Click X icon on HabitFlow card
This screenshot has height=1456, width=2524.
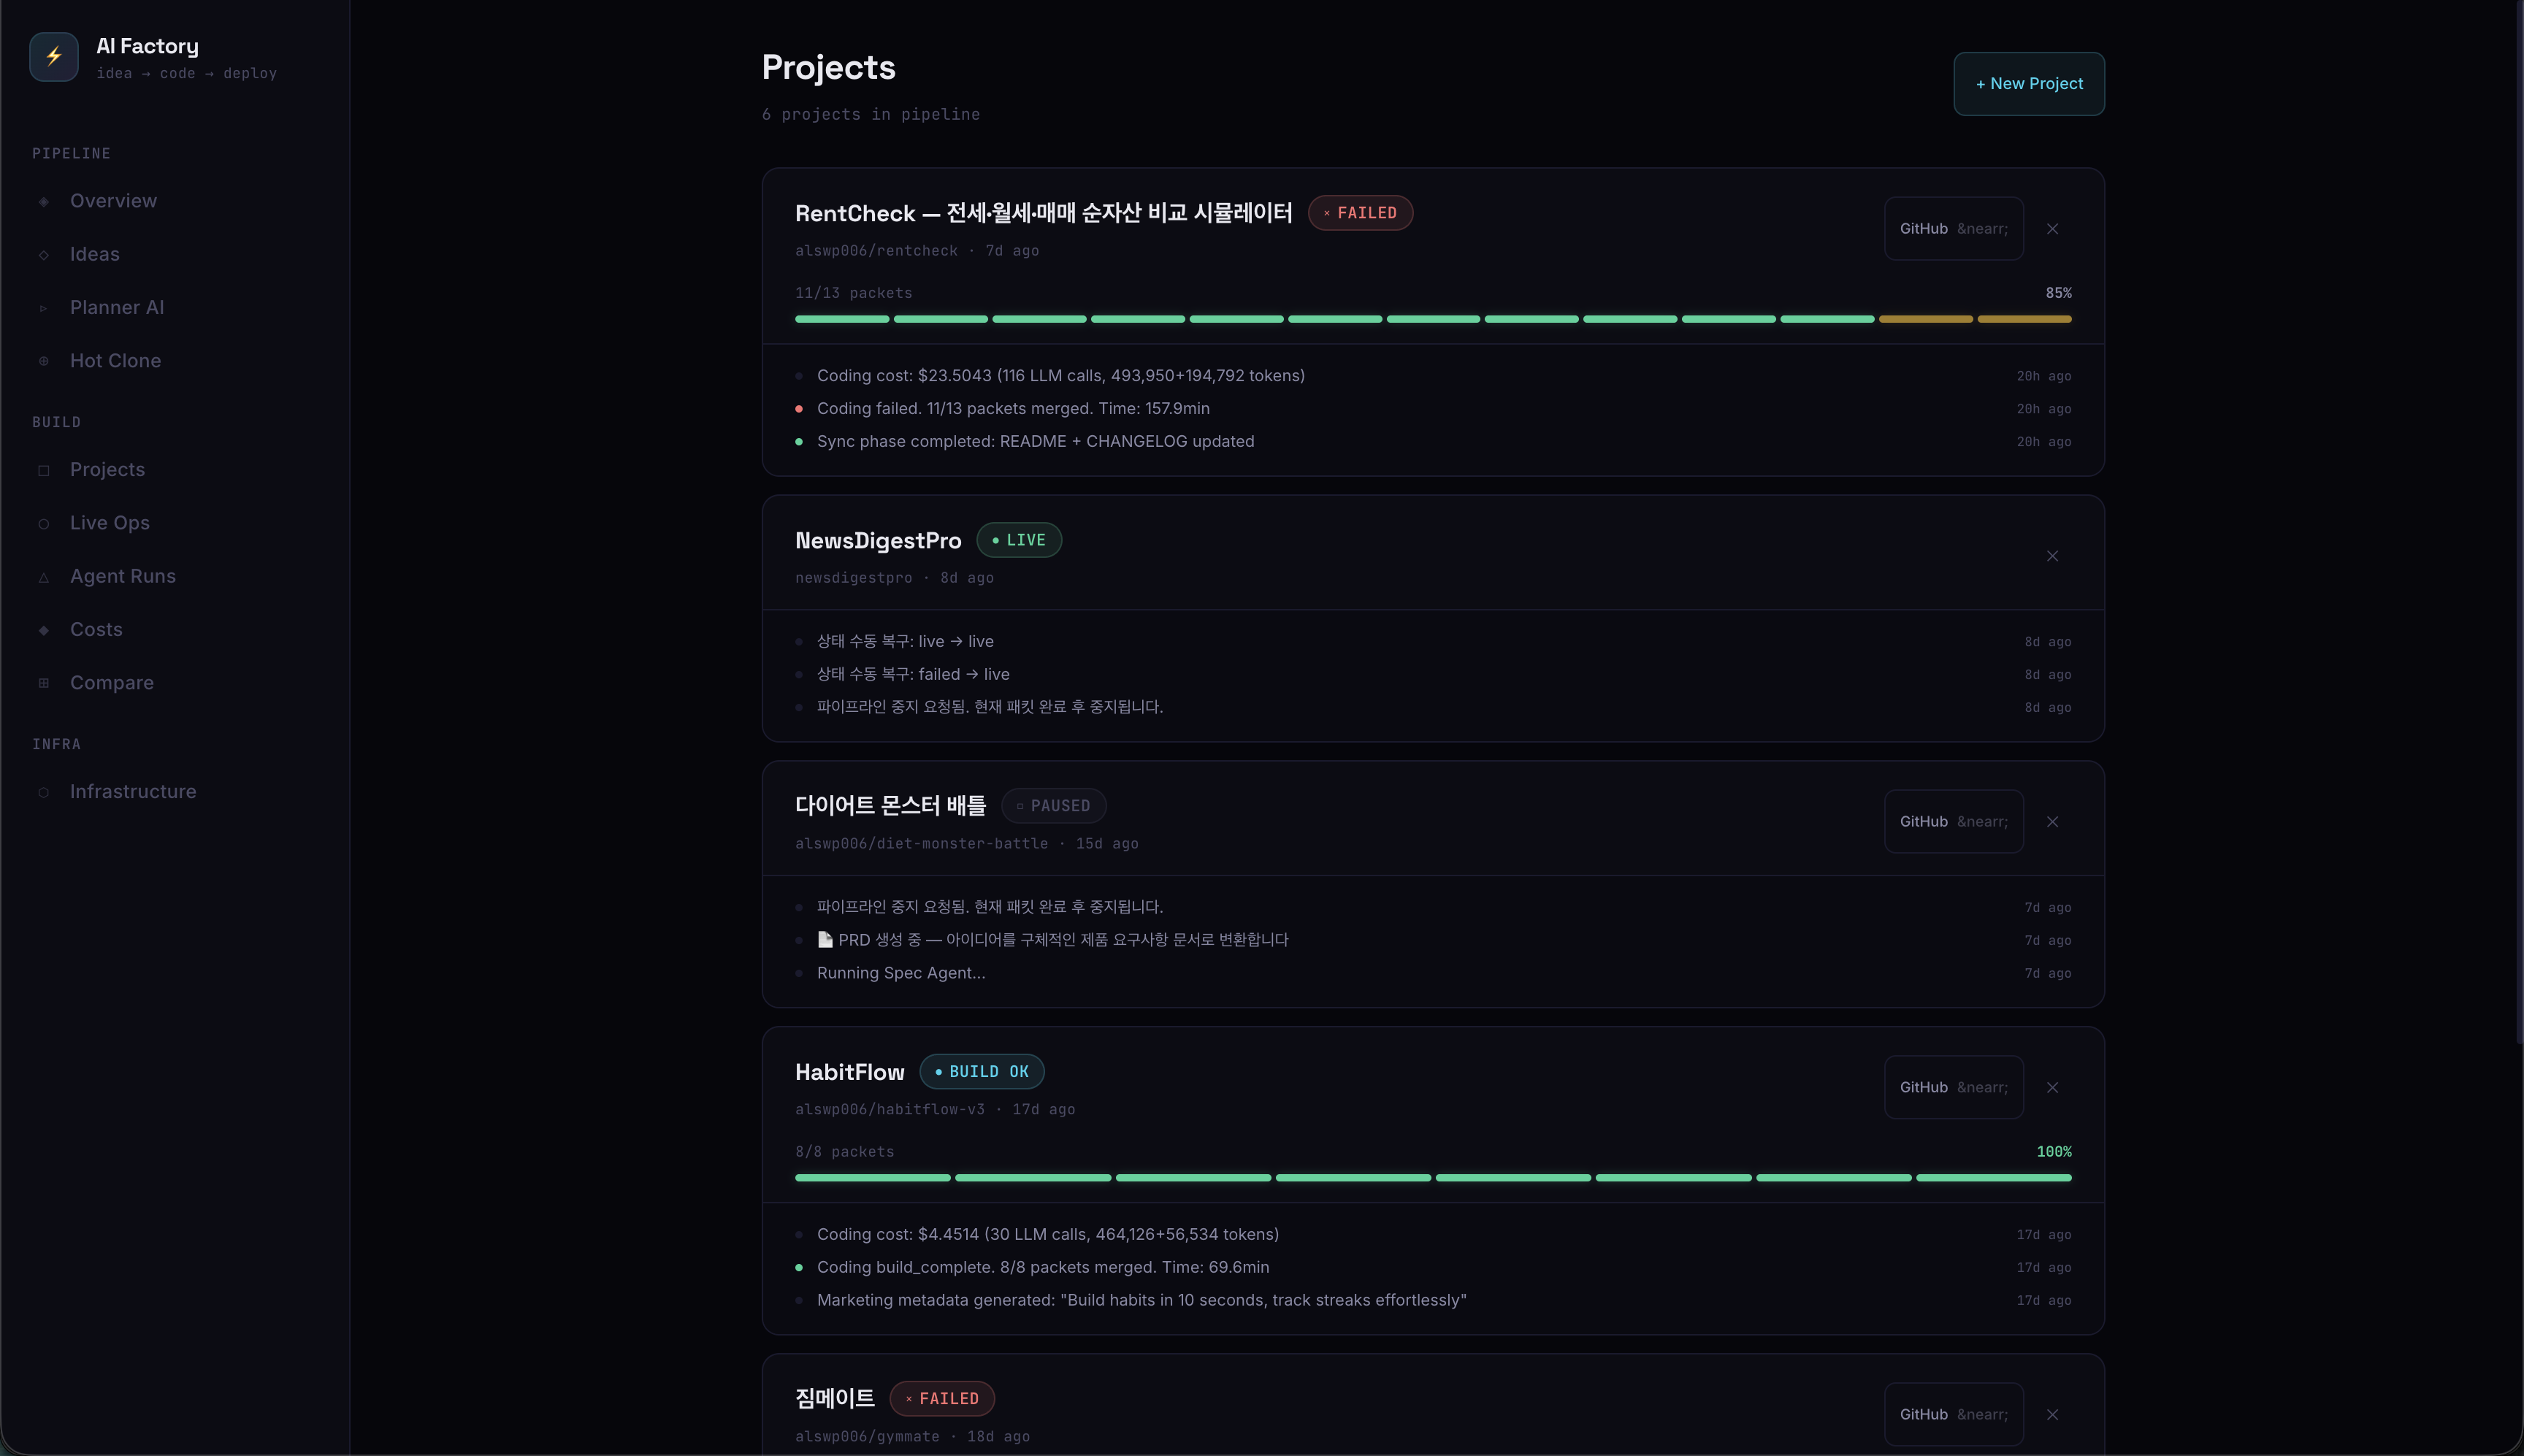(2052, 1087)
